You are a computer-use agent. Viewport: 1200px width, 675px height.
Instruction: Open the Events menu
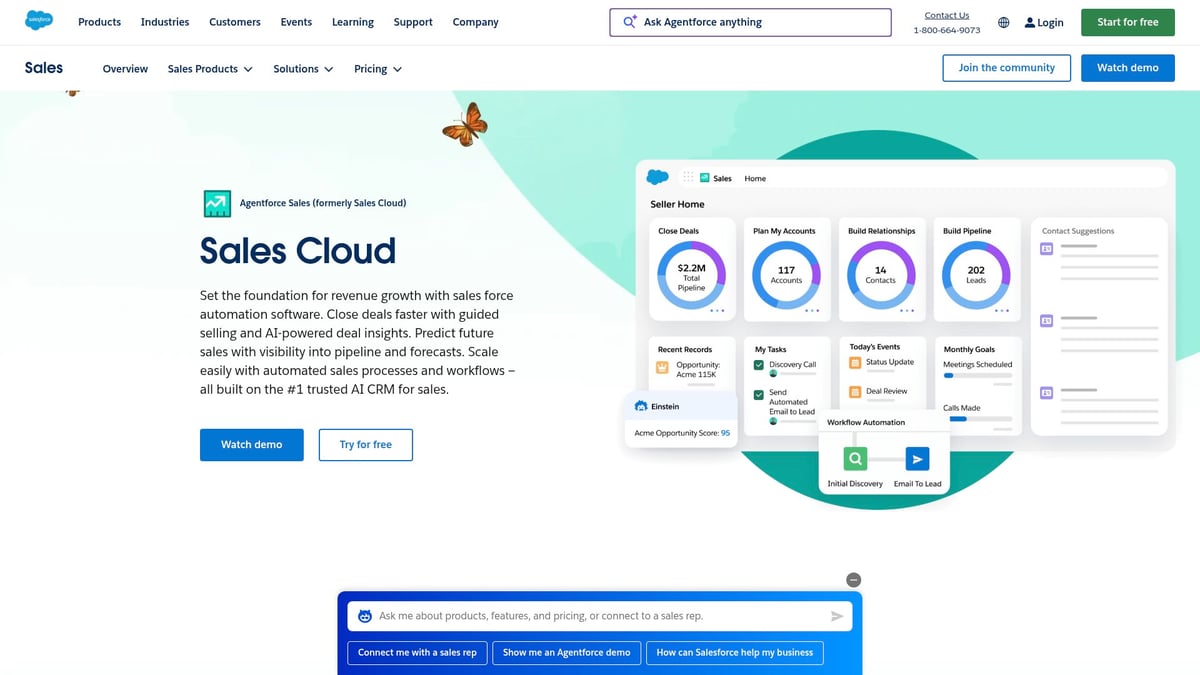click(296, 22)
